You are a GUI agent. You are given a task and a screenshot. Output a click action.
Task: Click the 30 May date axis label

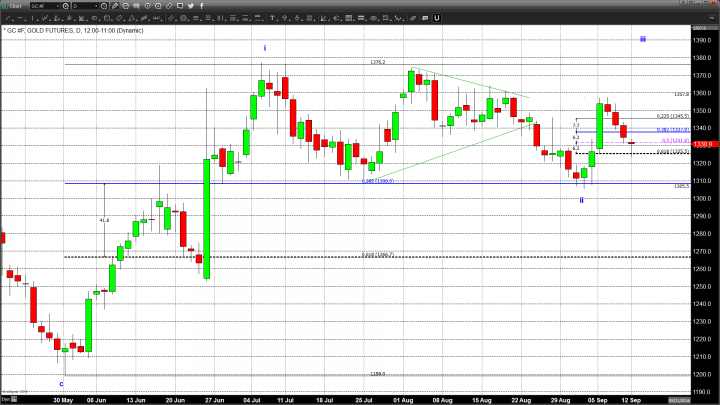point(63,400)
